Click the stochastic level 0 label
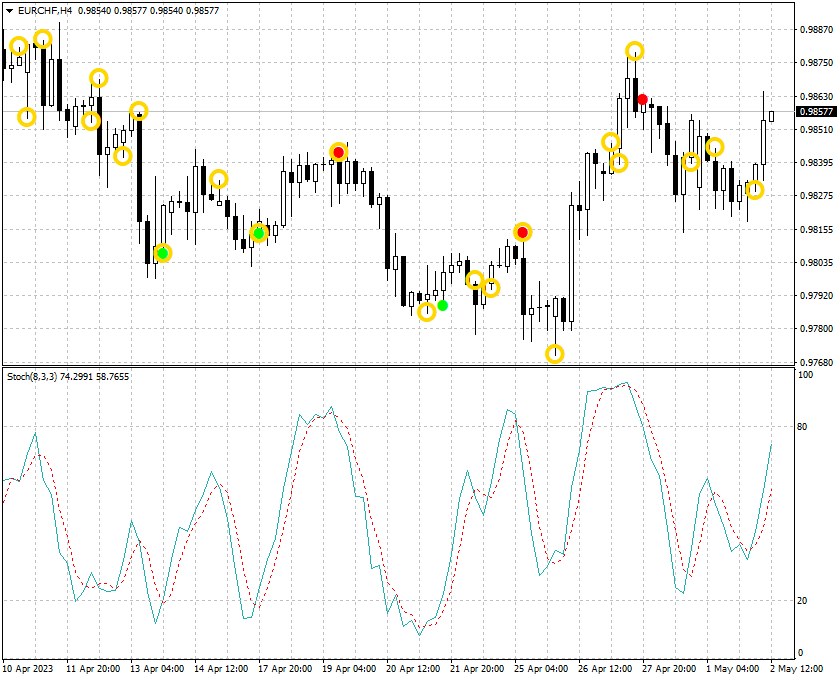 pos(800,653)
